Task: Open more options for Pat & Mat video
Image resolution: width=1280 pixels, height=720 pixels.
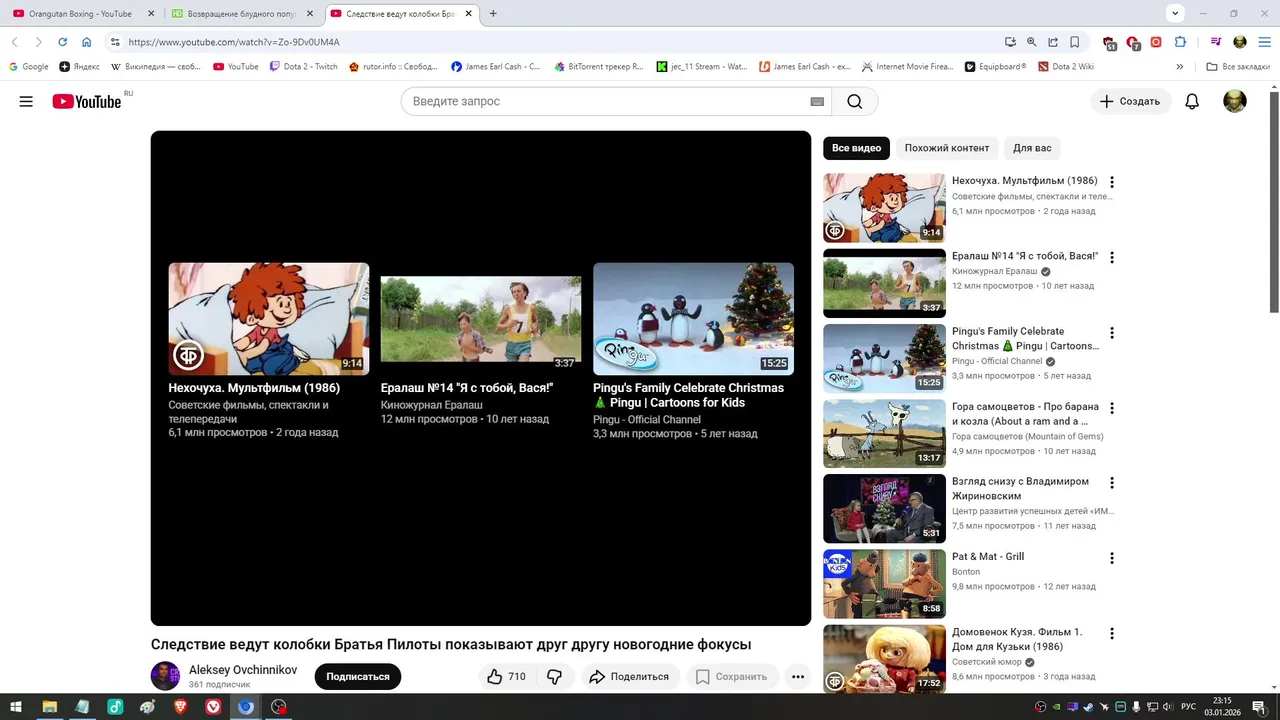Action: tap(1111, 558)
